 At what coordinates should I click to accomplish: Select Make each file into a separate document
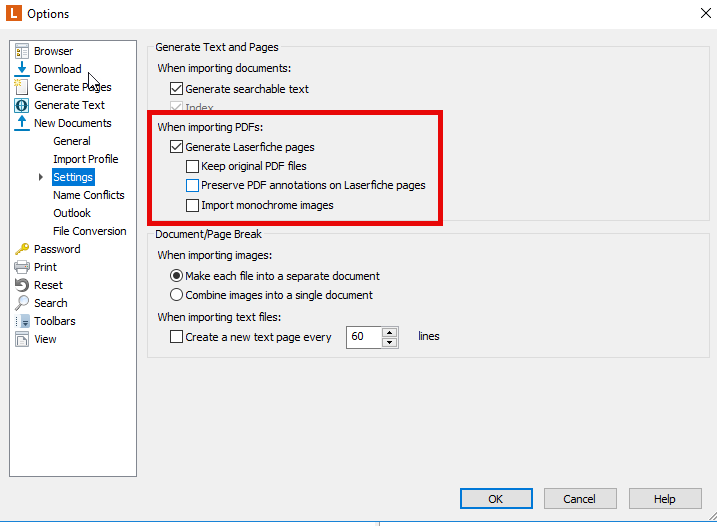tap(176, 276)
